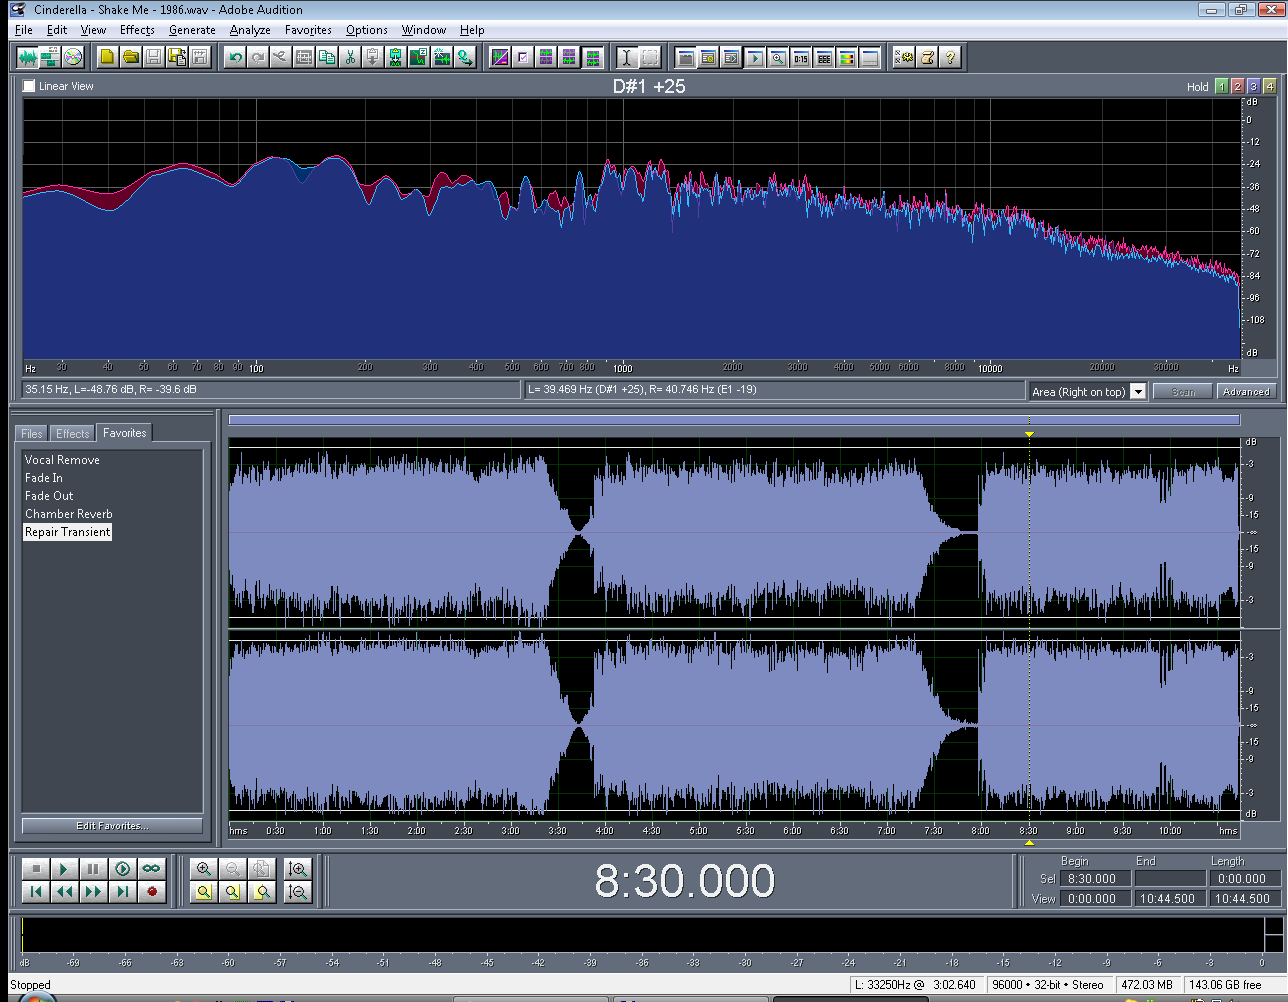Create a new file with the New icon
The height and width of the screenshot is (1002, 1288).
[x=107, y=57]
